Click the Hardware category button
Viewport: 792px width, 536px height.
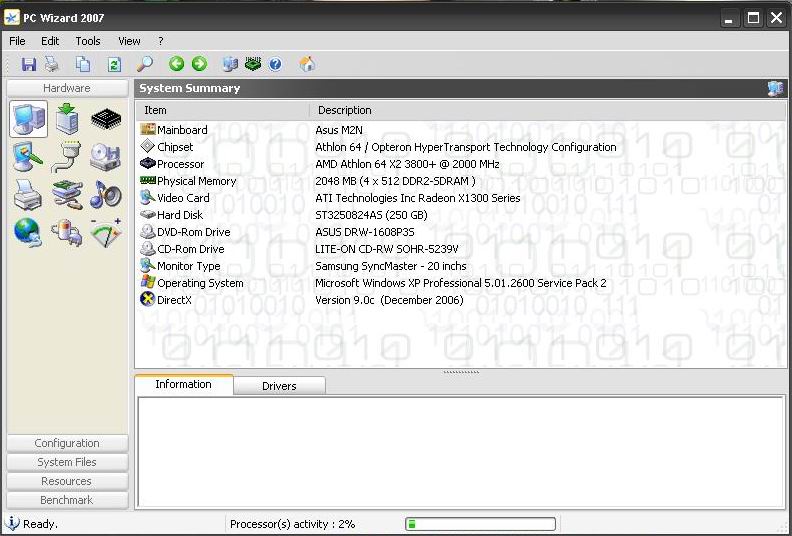pyautogui.click(x=67, y=88)
